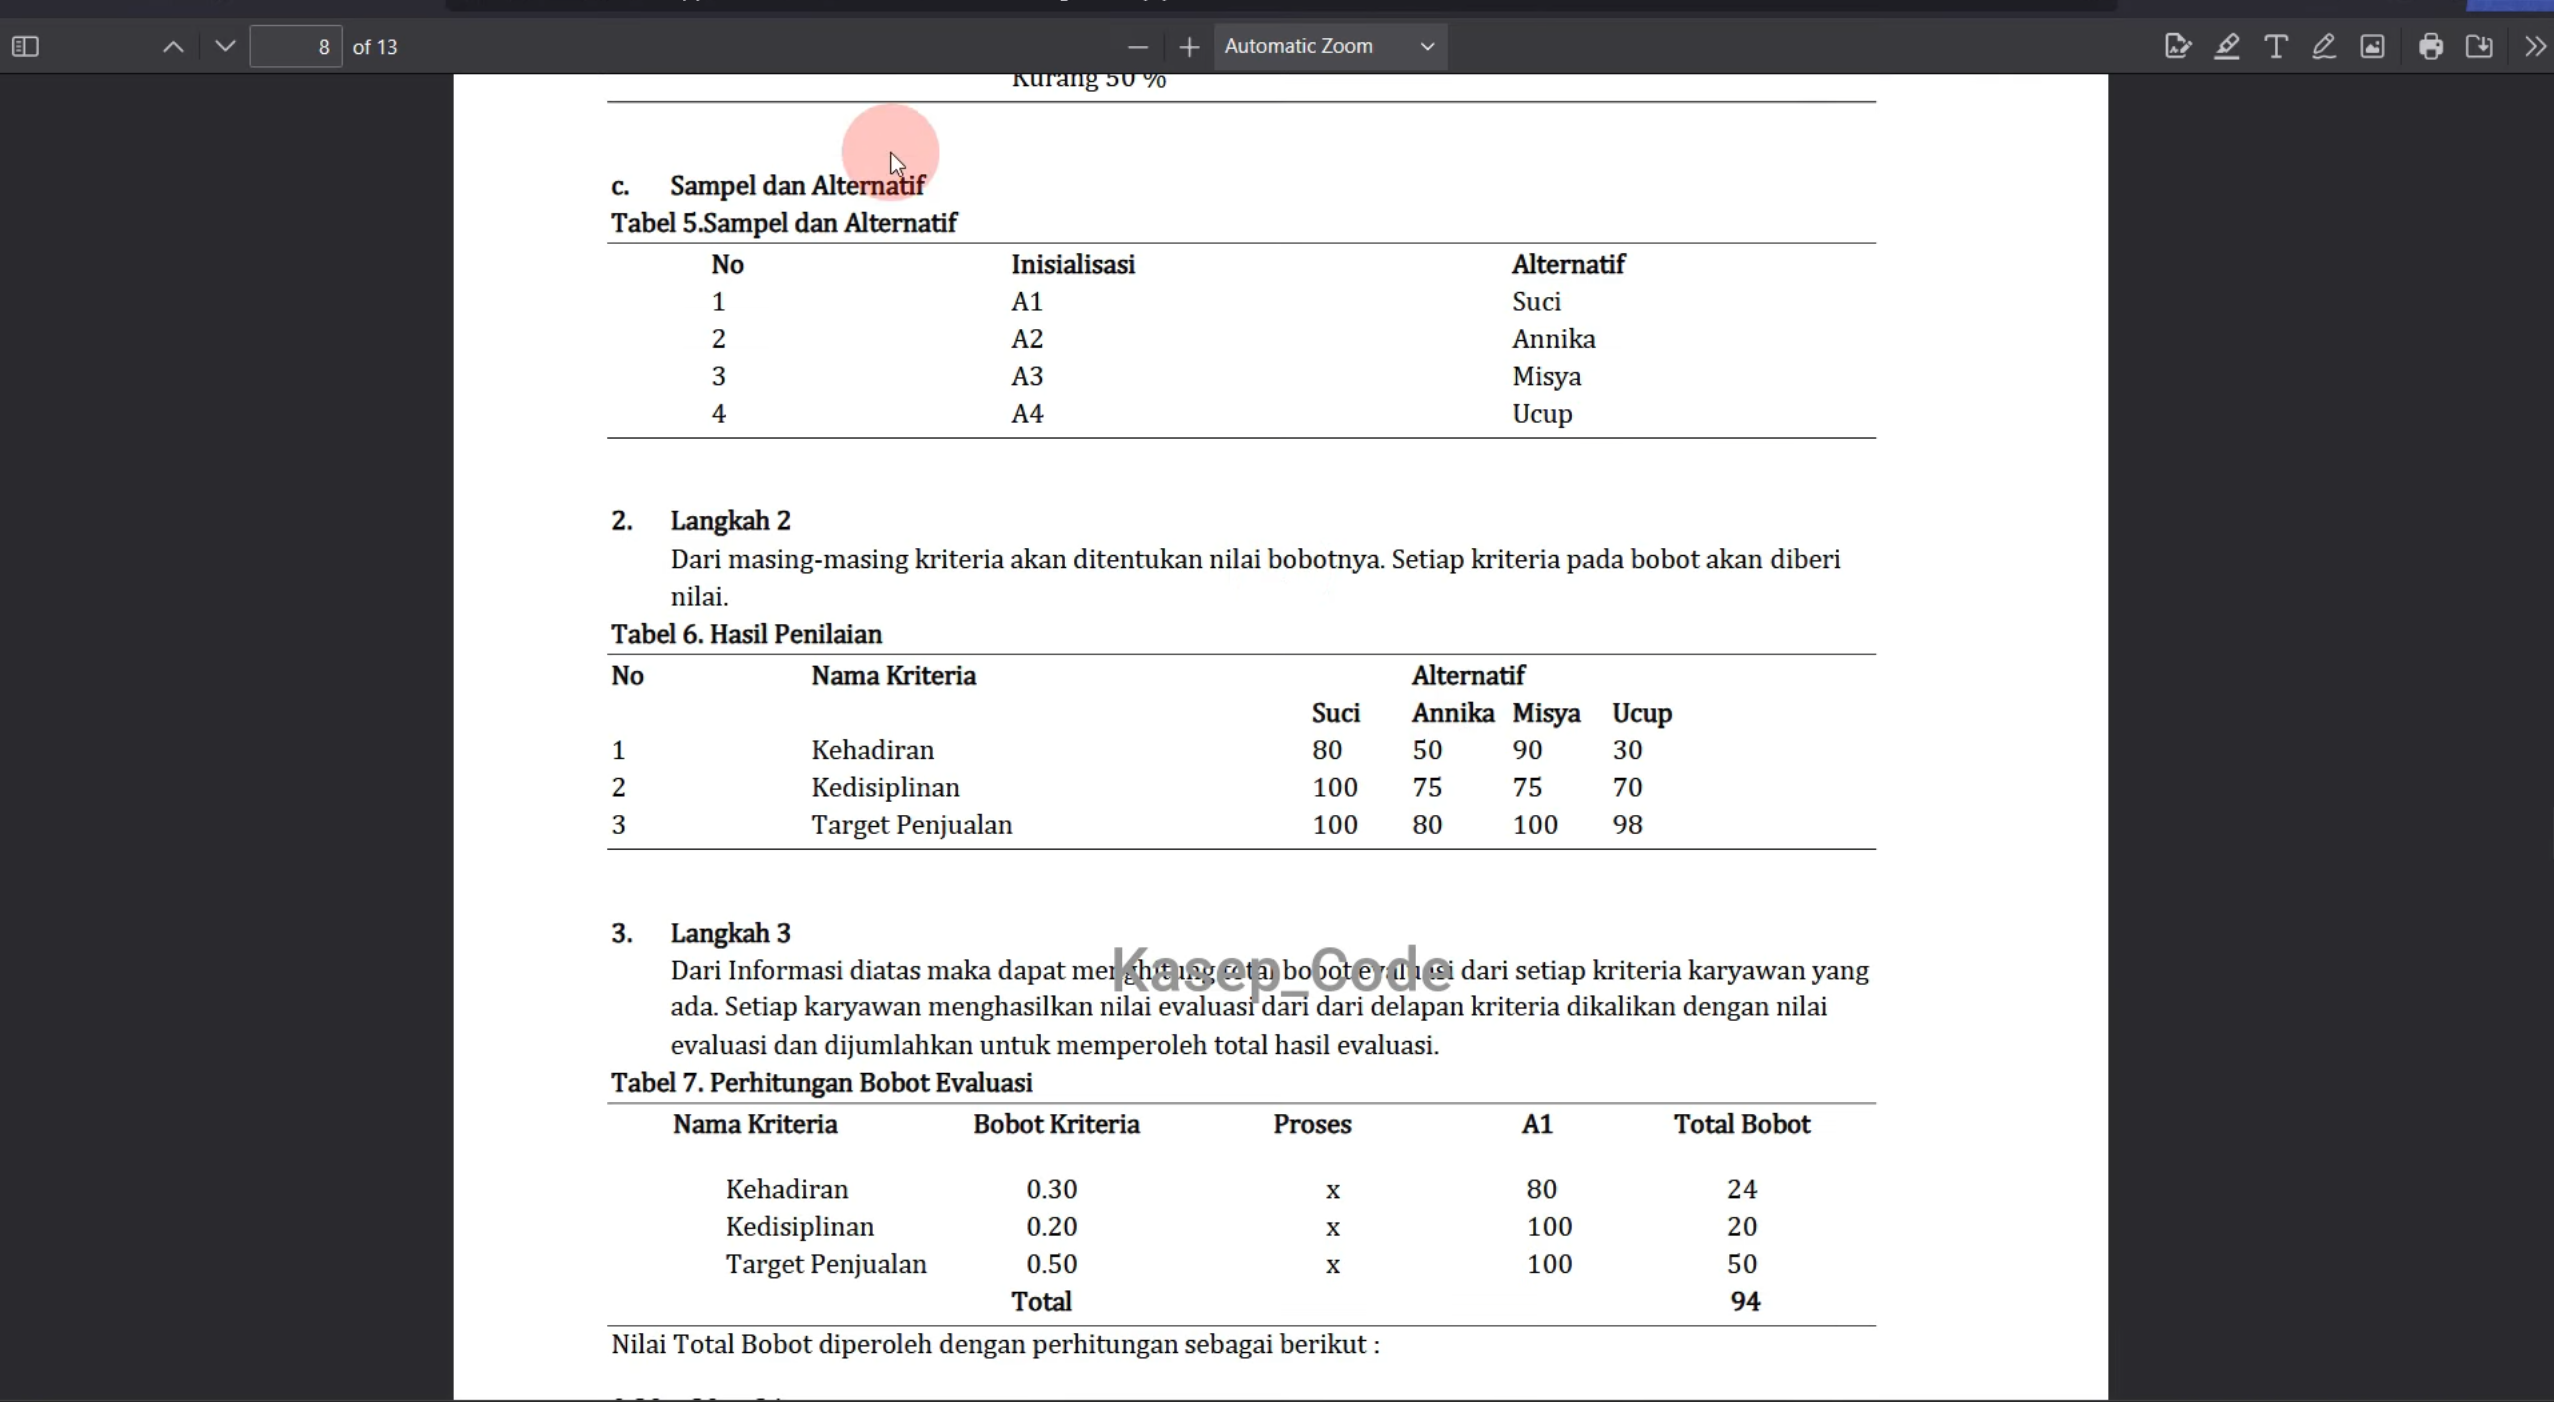Click 'Target Penjualan' row name in Tabel 6

click(x=911, y=825)
